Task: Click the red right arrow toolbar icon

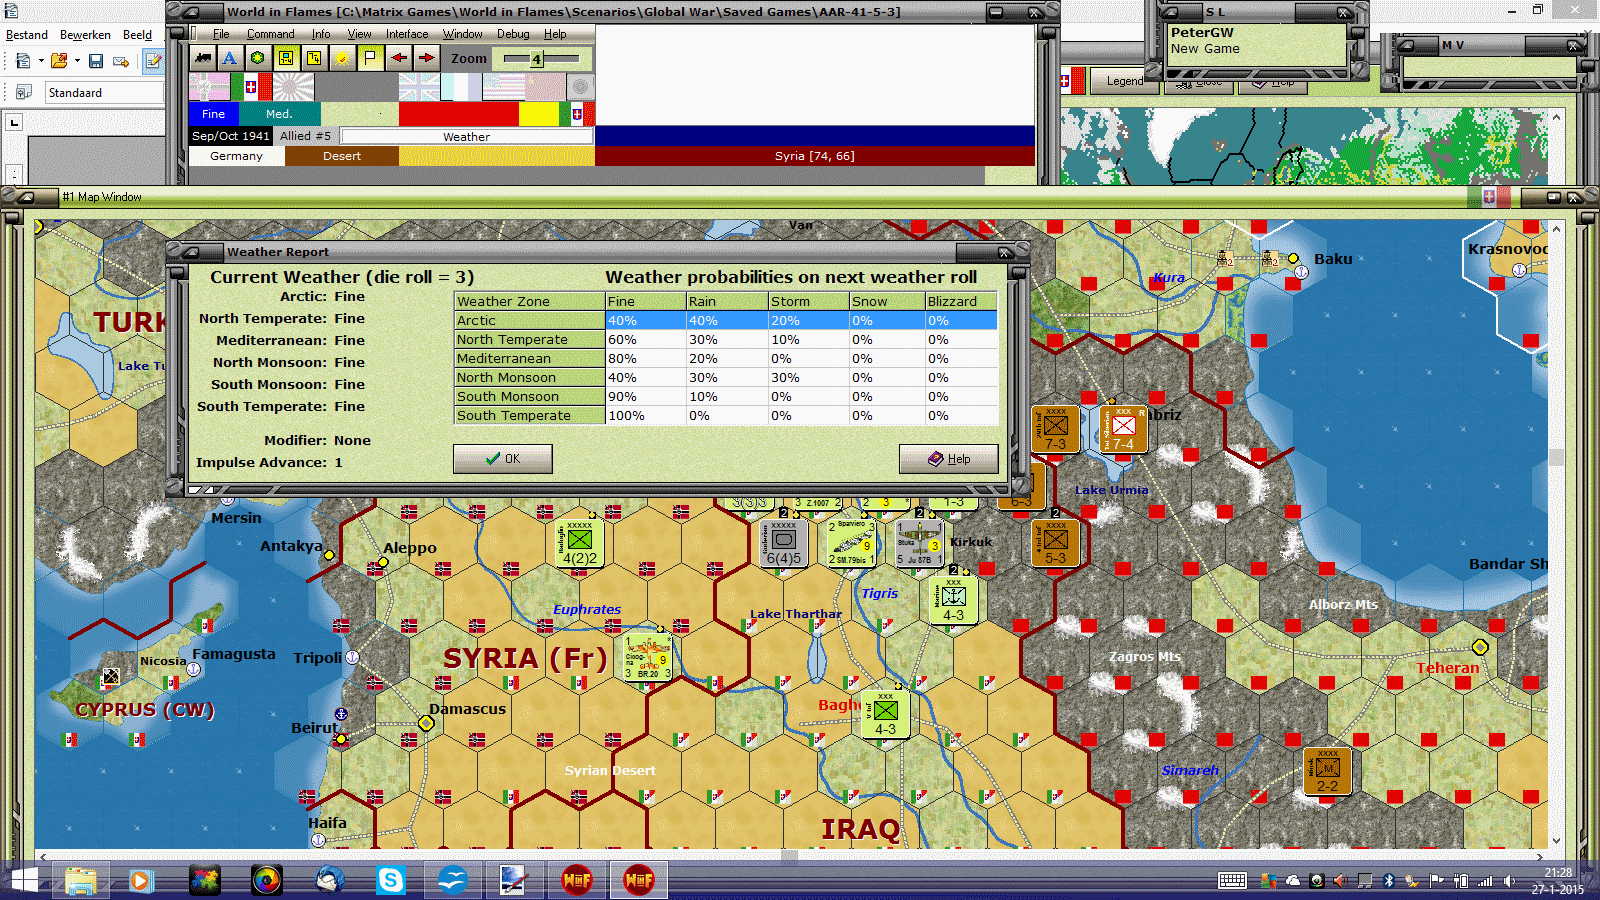Action: click(426, 58)
